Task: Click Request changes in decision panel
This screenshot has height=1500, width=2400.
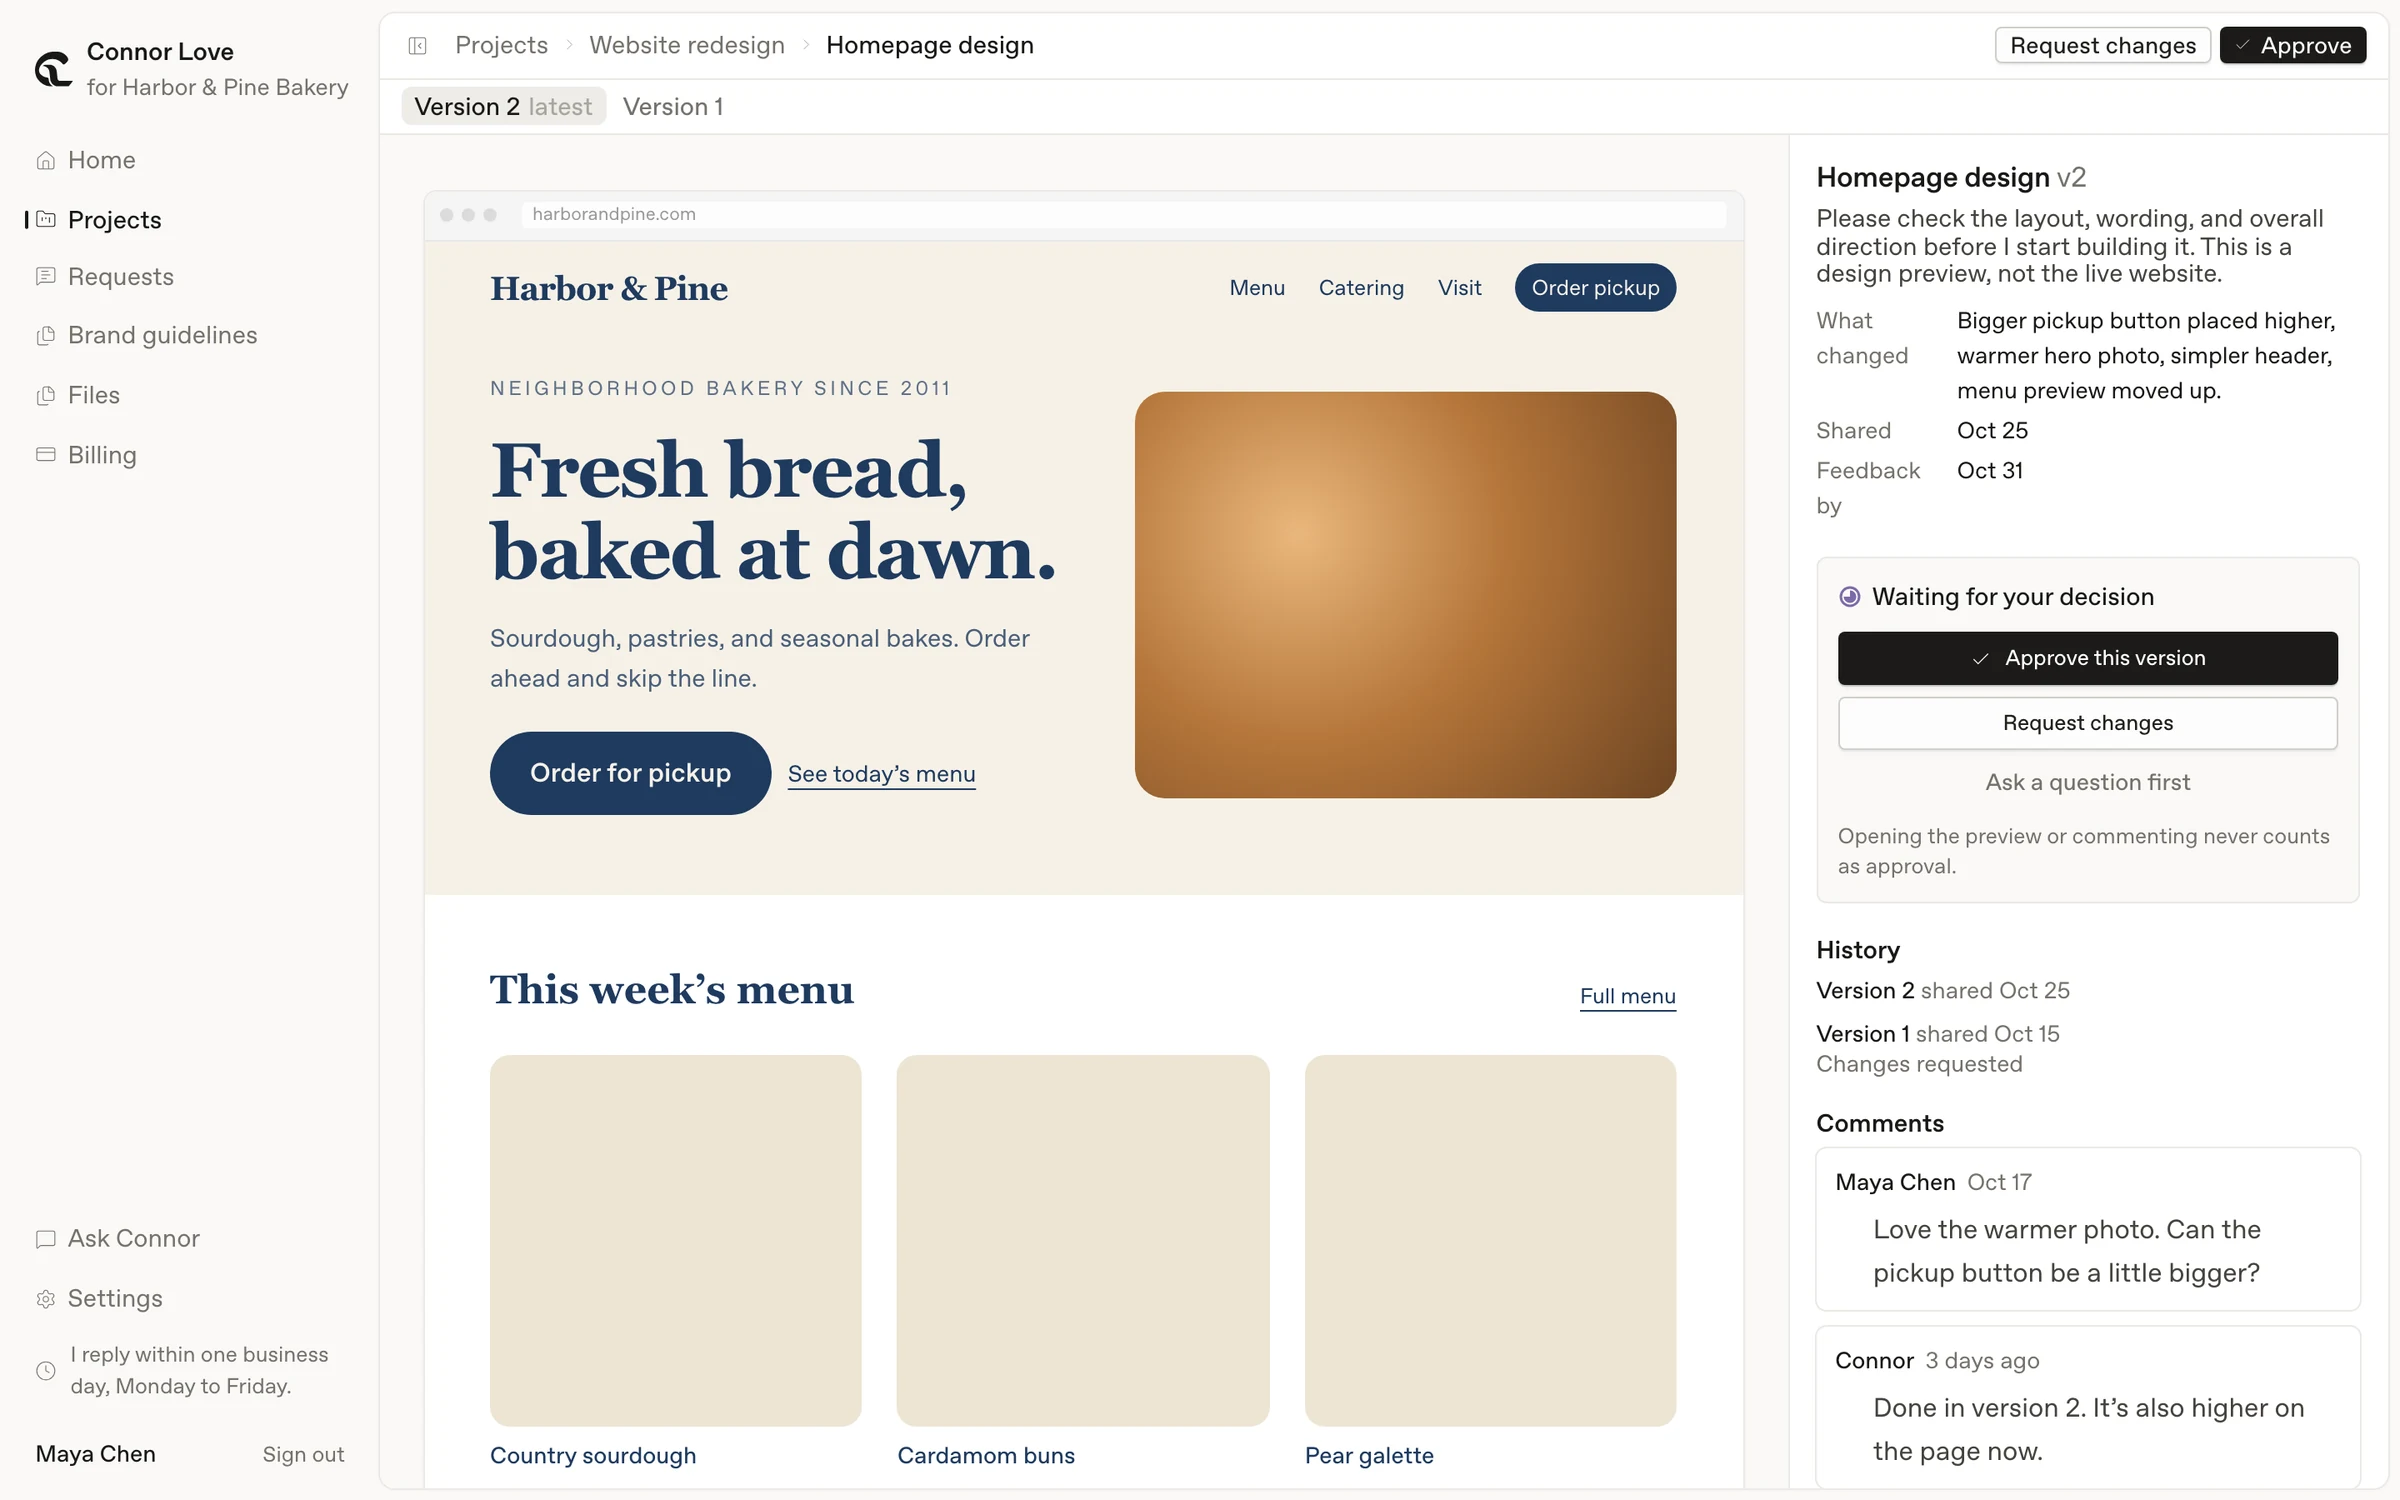Action: click(x=2088, y=723)
